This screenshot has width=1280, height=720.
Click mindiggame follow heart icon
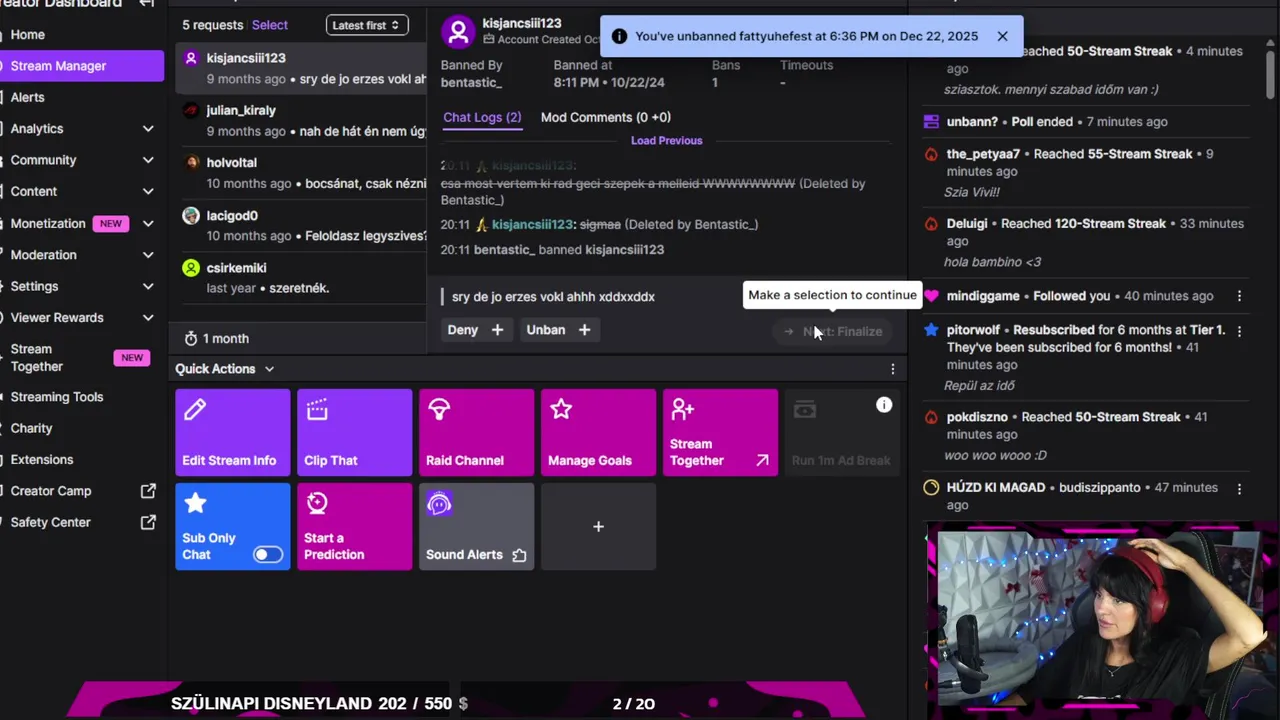931,296
